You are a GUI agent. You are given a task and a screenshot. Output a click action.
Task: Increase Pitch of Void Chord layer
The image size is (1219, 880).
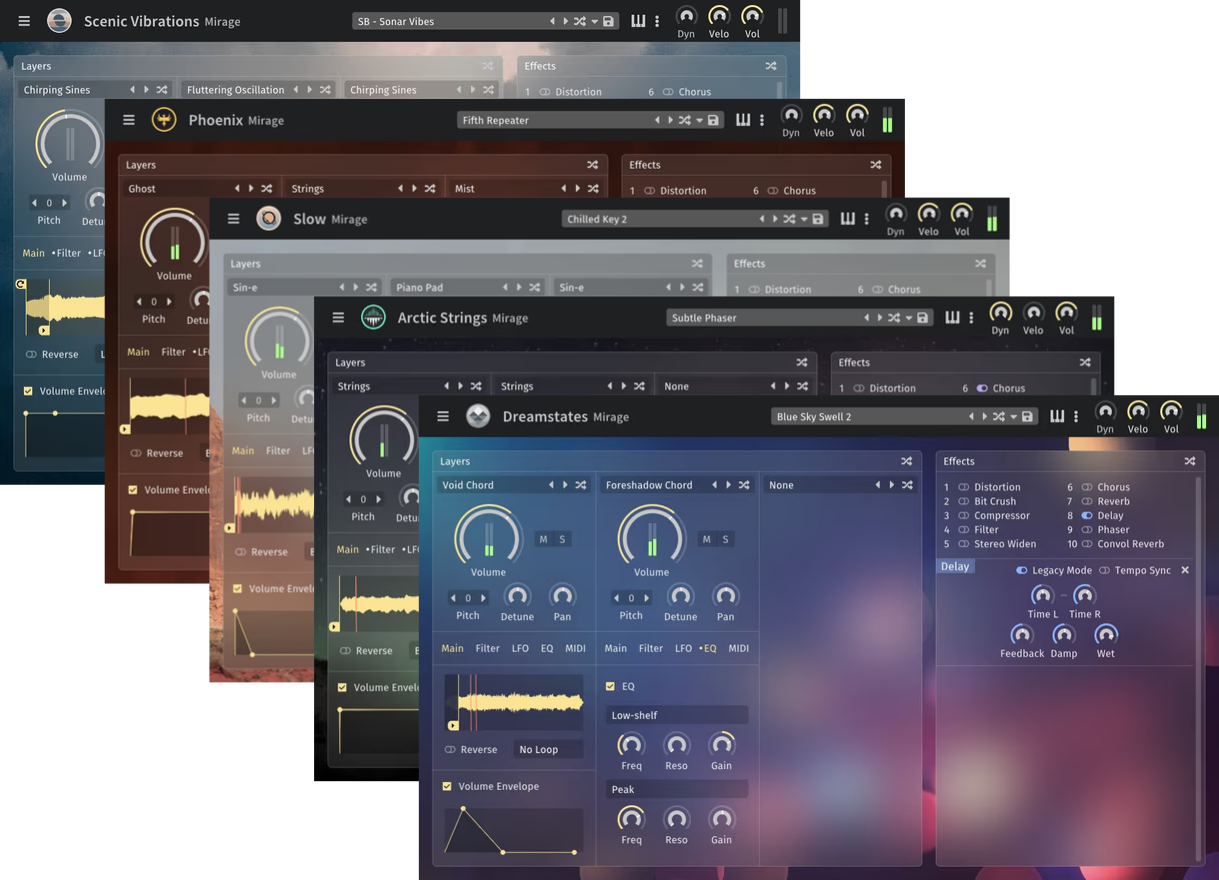click(483, 598)
